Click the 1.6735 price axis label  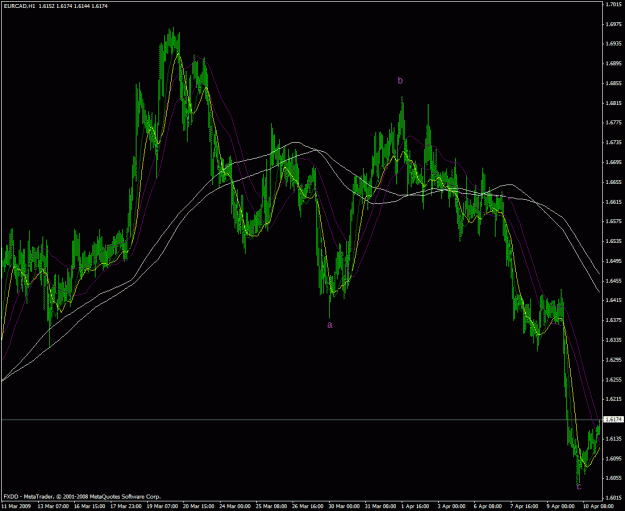pyautogui.click(x=614, y=142)
